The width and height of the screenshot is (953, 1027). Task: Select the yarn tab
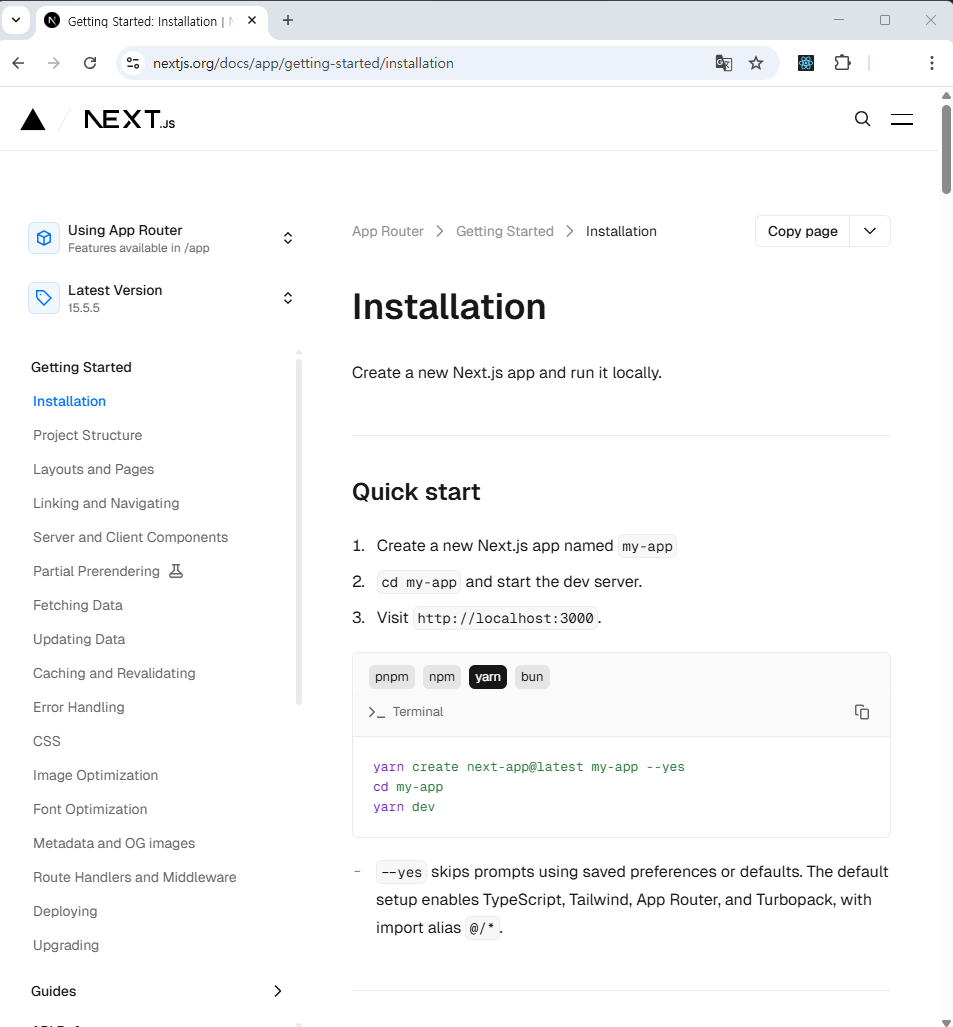coord(488,677)
